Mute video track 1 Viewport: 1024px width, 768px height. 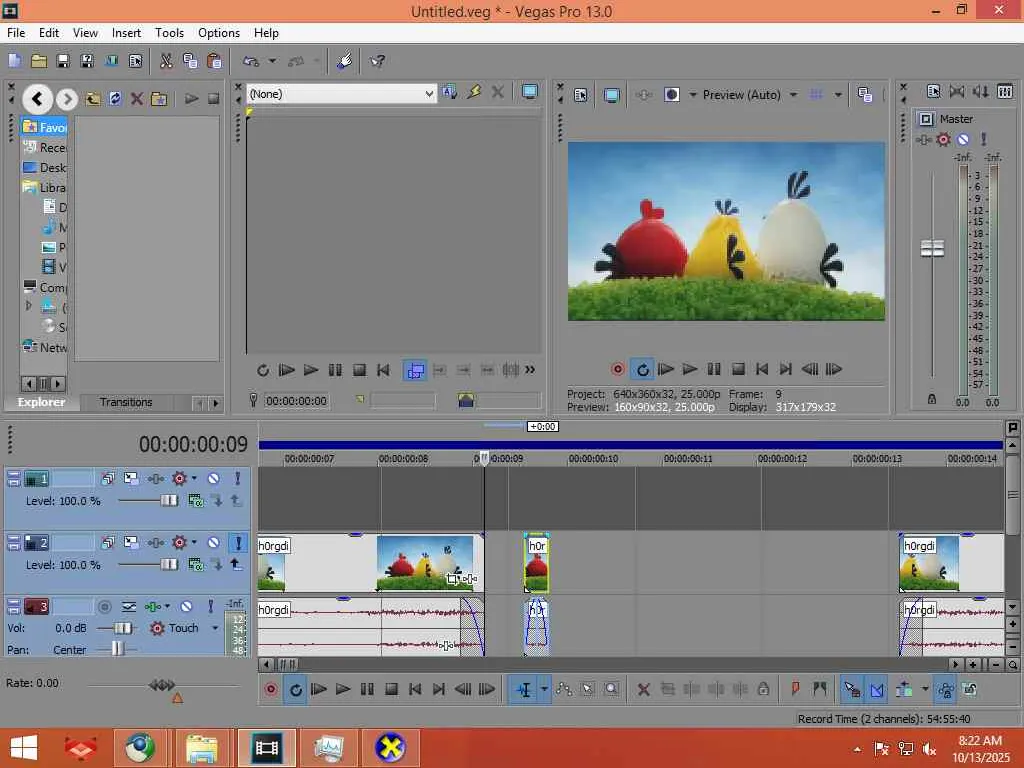click(213, 479)
